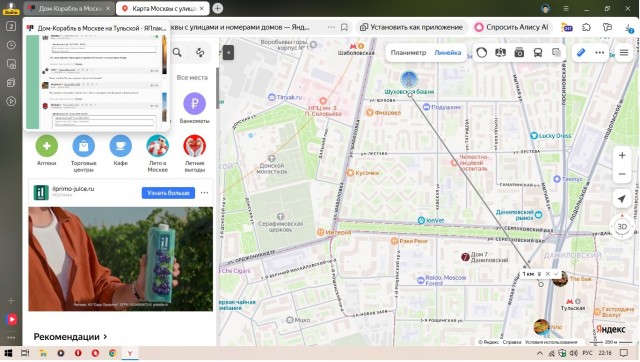The image size is (640, 362).
Task: Open the hamburger main menu on map
Action: click(x=624, y=53)
